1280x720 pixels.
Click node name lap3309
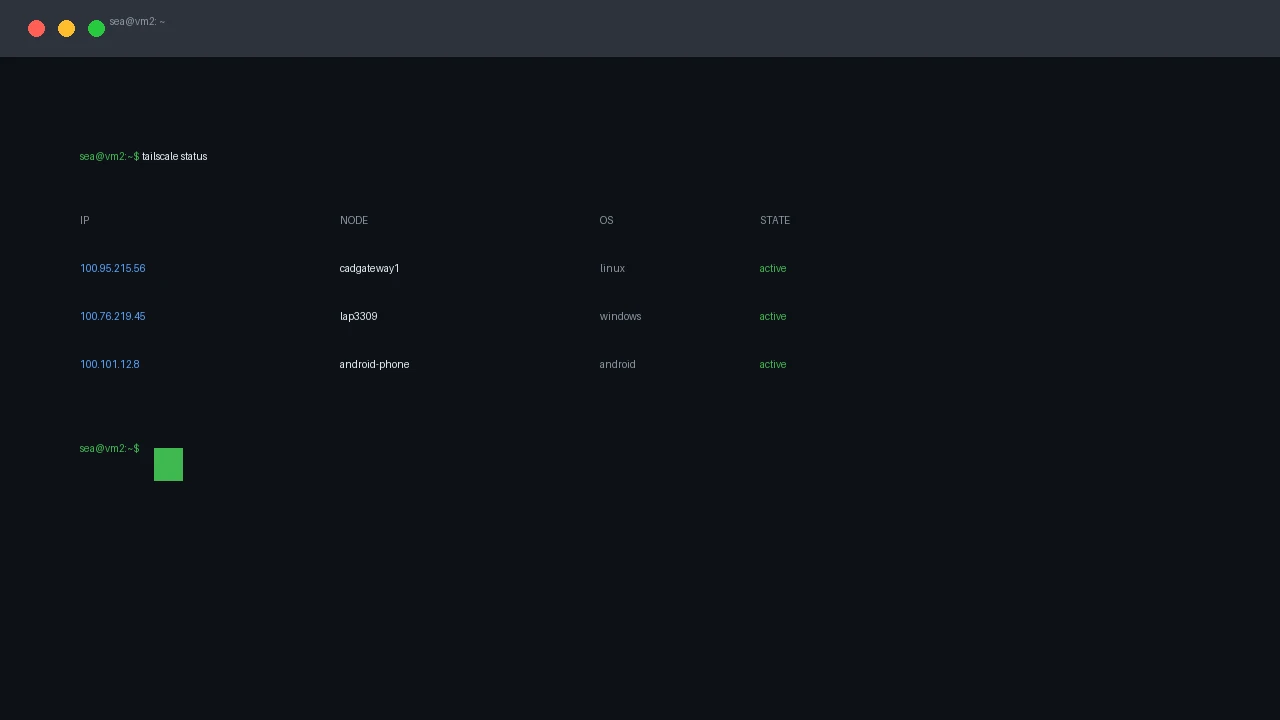coord(359,317)
